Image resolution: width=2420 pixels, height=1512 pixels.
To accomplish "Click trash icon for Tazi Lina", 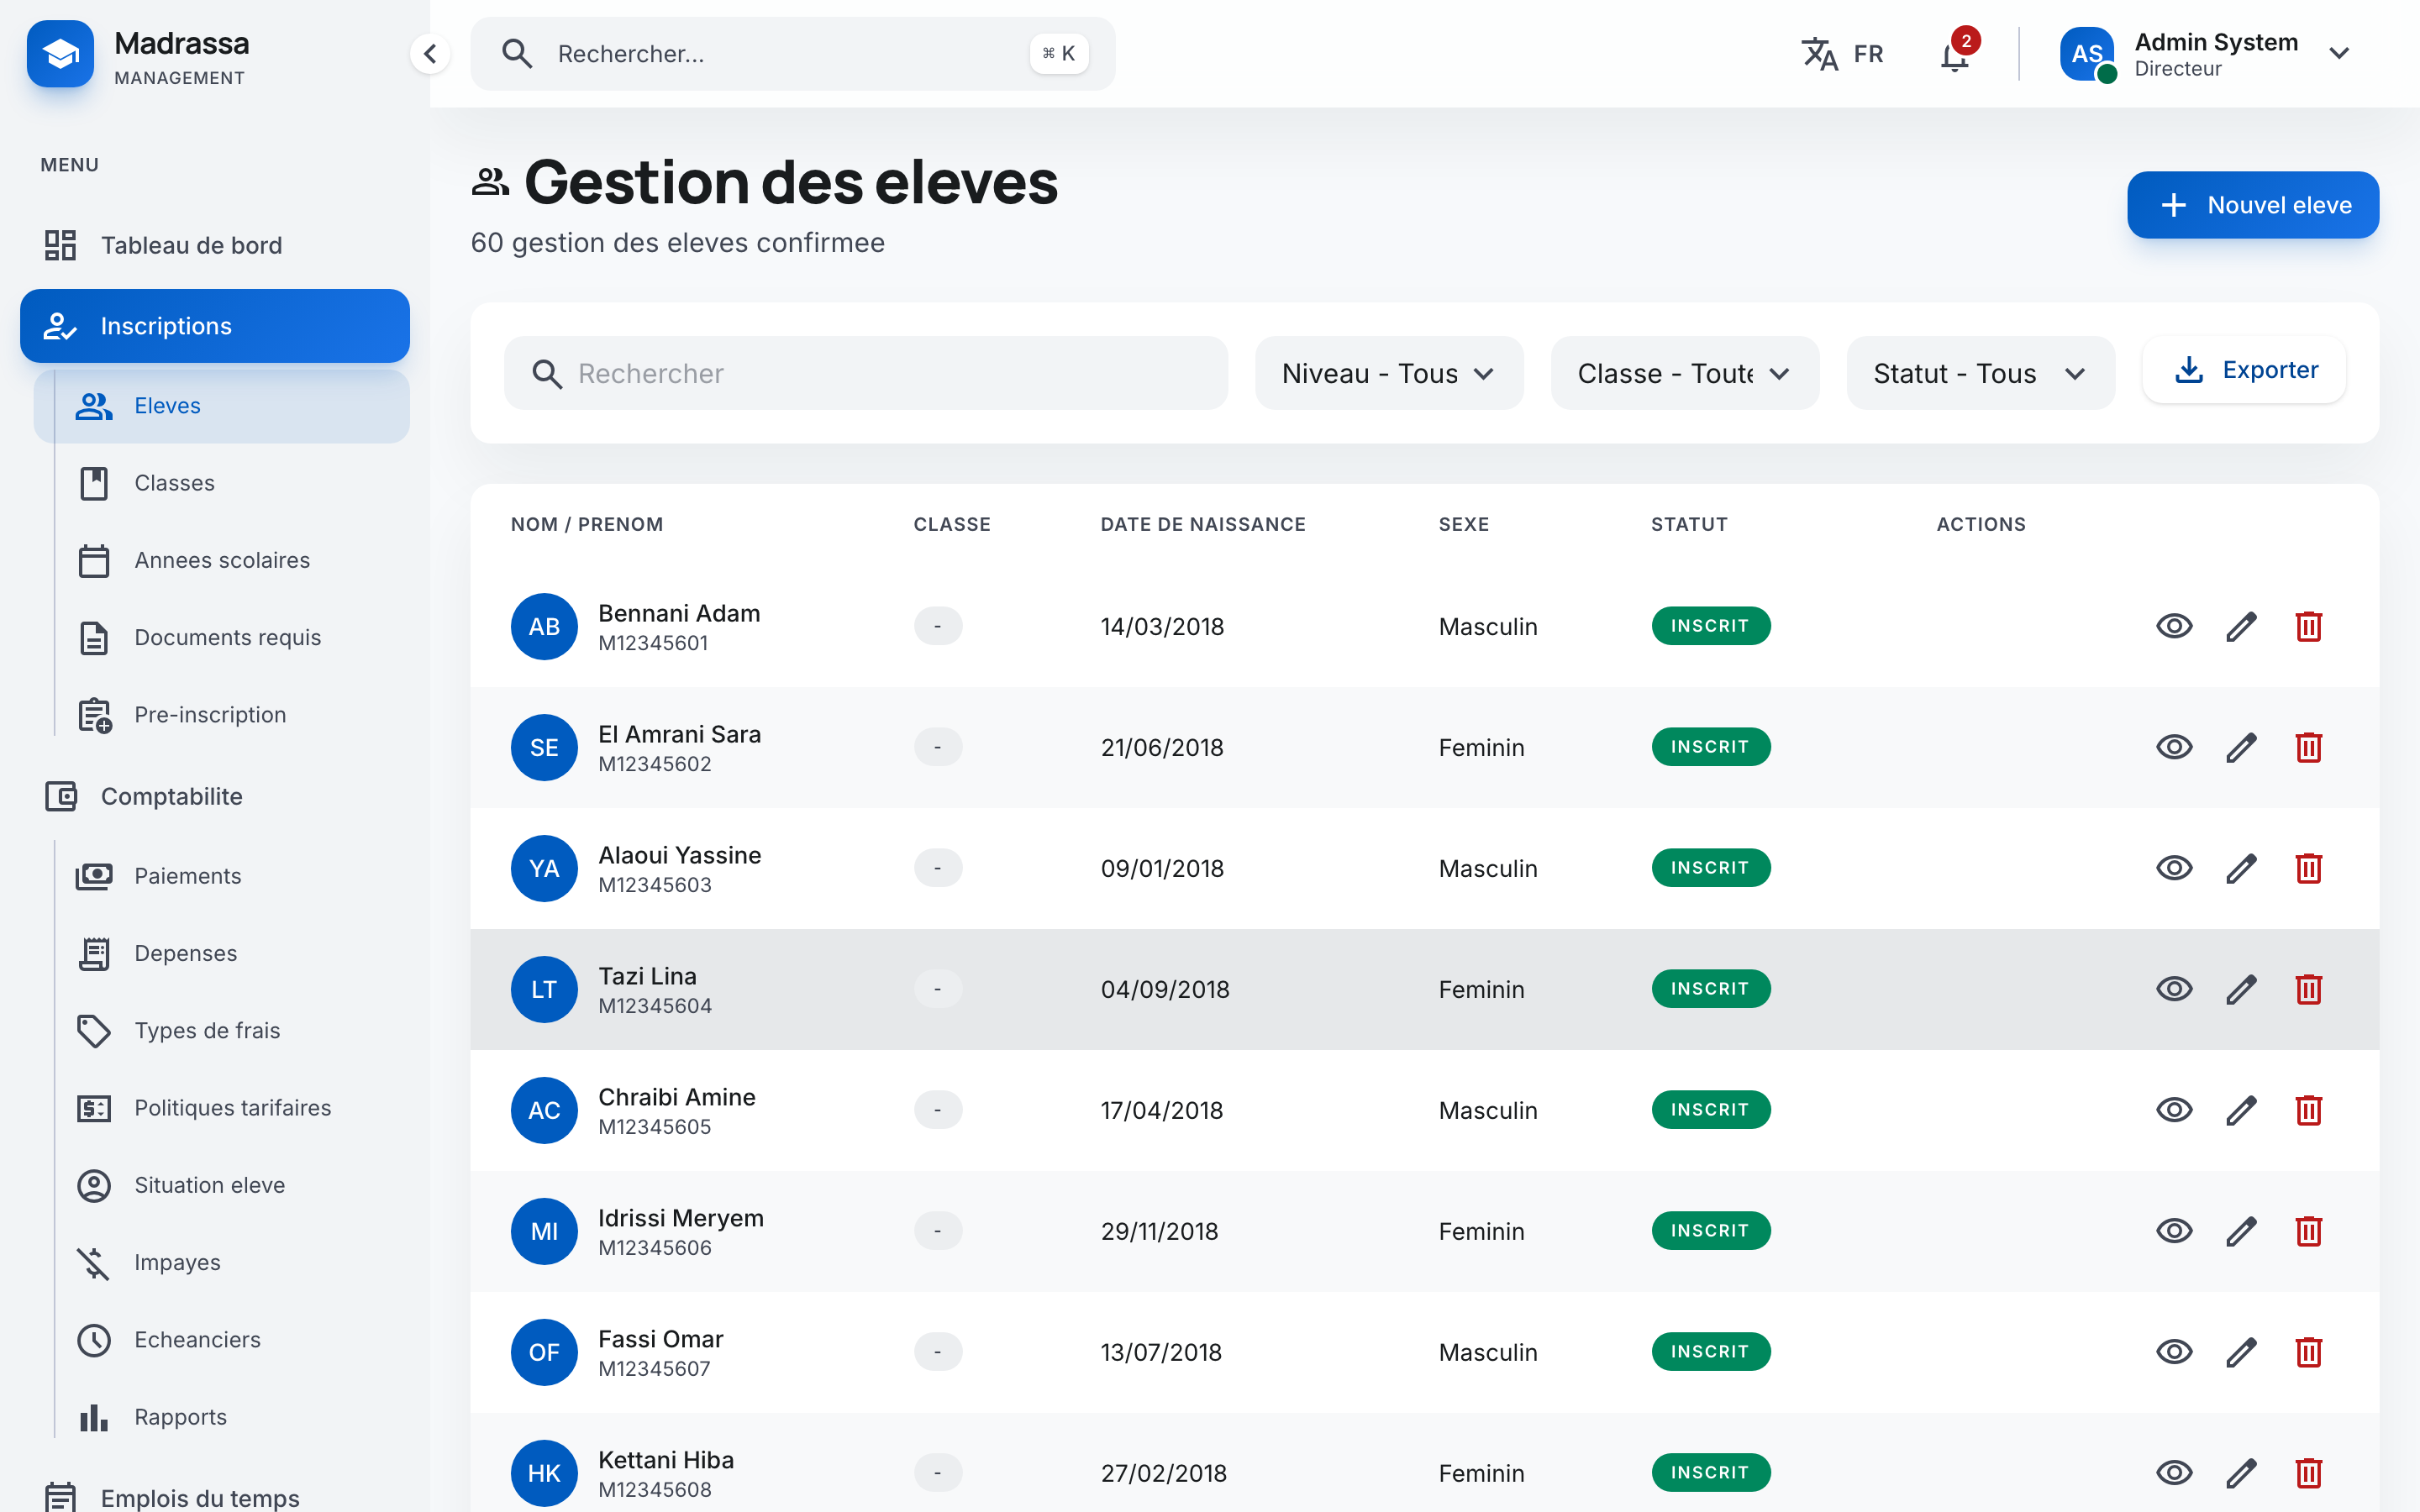I will point(2308,990).
